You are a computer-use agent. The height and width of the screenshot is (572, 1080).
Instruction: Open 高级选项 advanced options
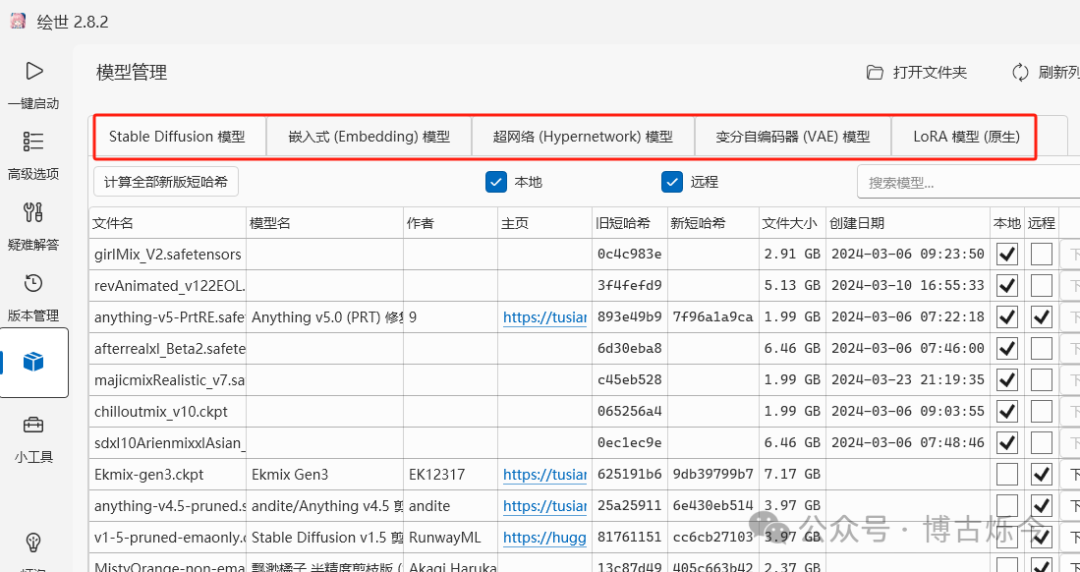click(x=33, y=156)
